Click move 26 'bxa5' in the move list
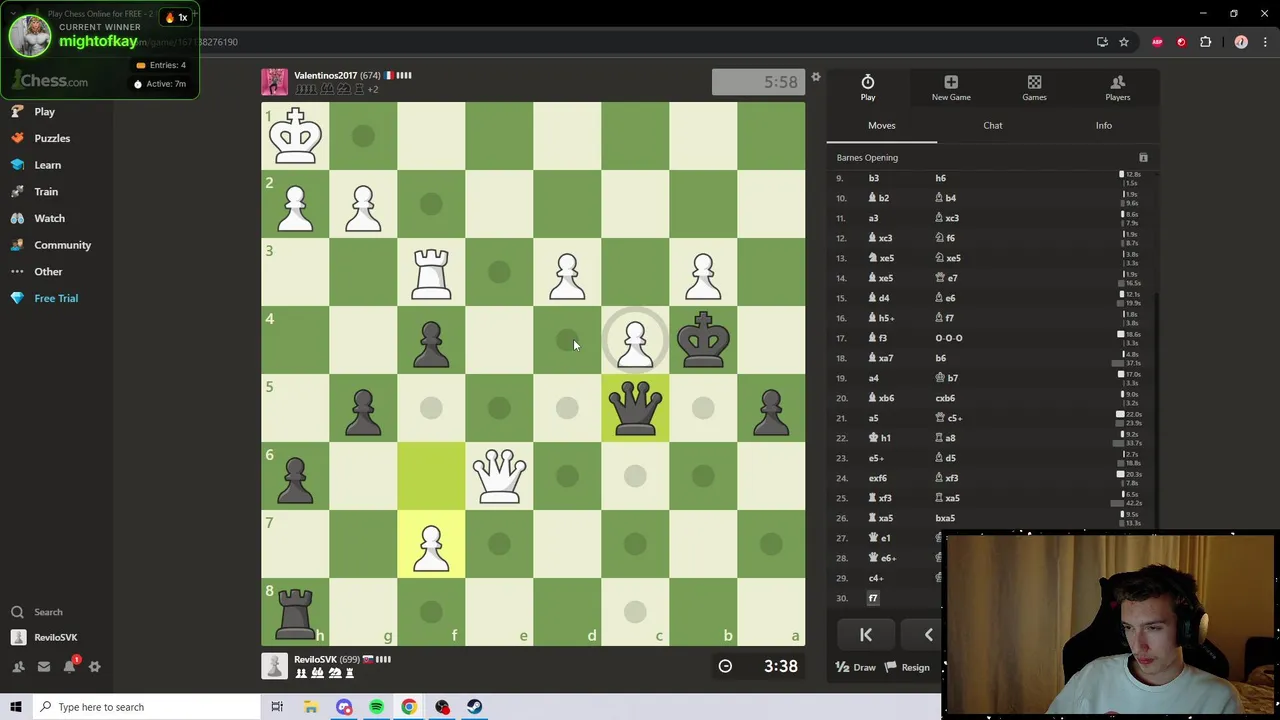The image size is (1280, 720). (945, 518)
